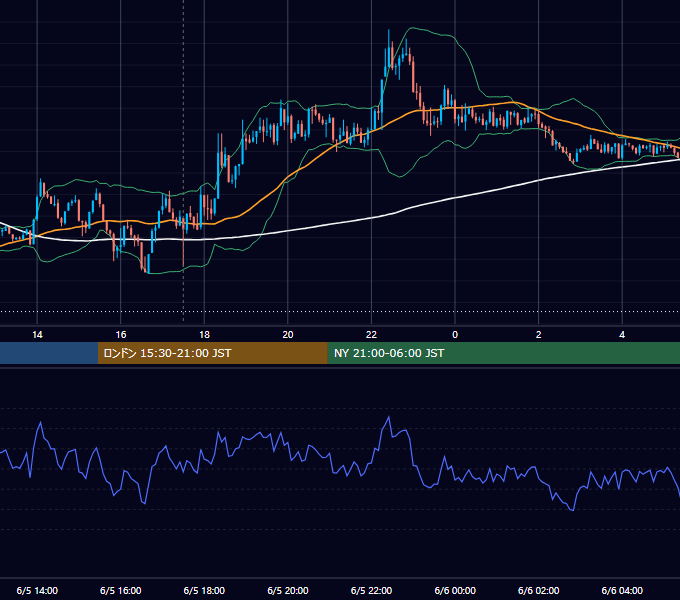Click the London session bar 15:30-21:00 JST
Viewport: 680px width, 600px height.
212,353
